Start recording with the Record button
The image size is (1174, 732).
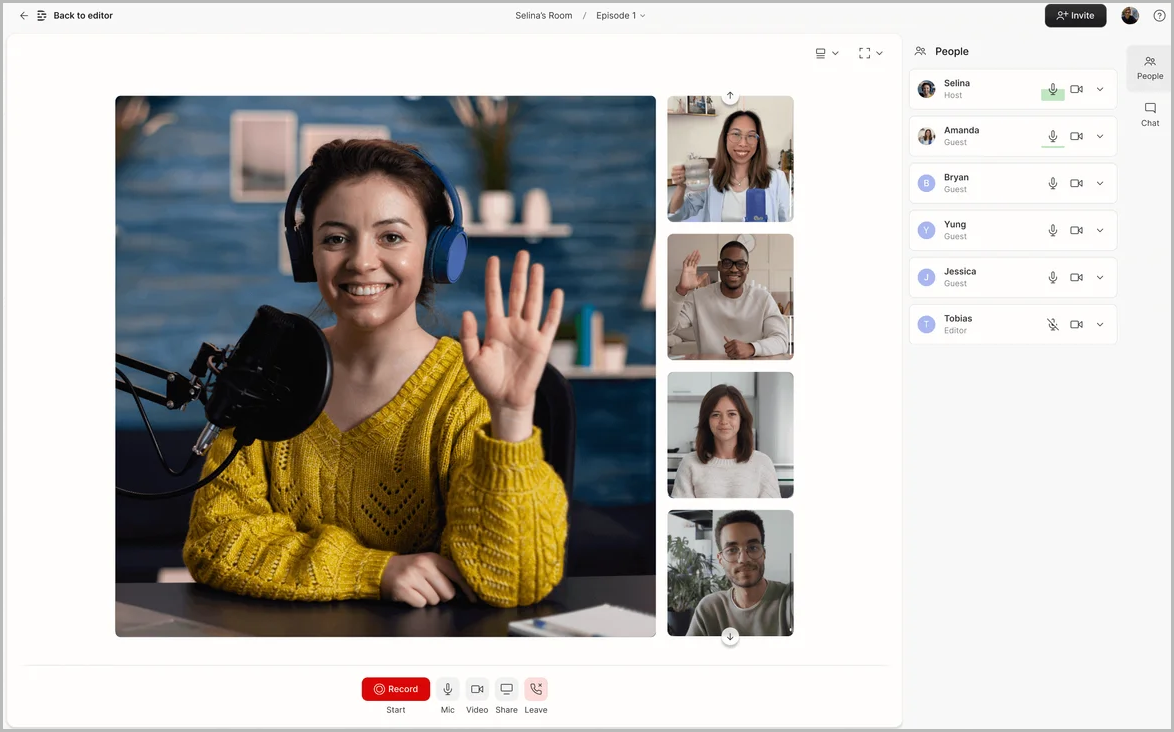tap(395, 689)
